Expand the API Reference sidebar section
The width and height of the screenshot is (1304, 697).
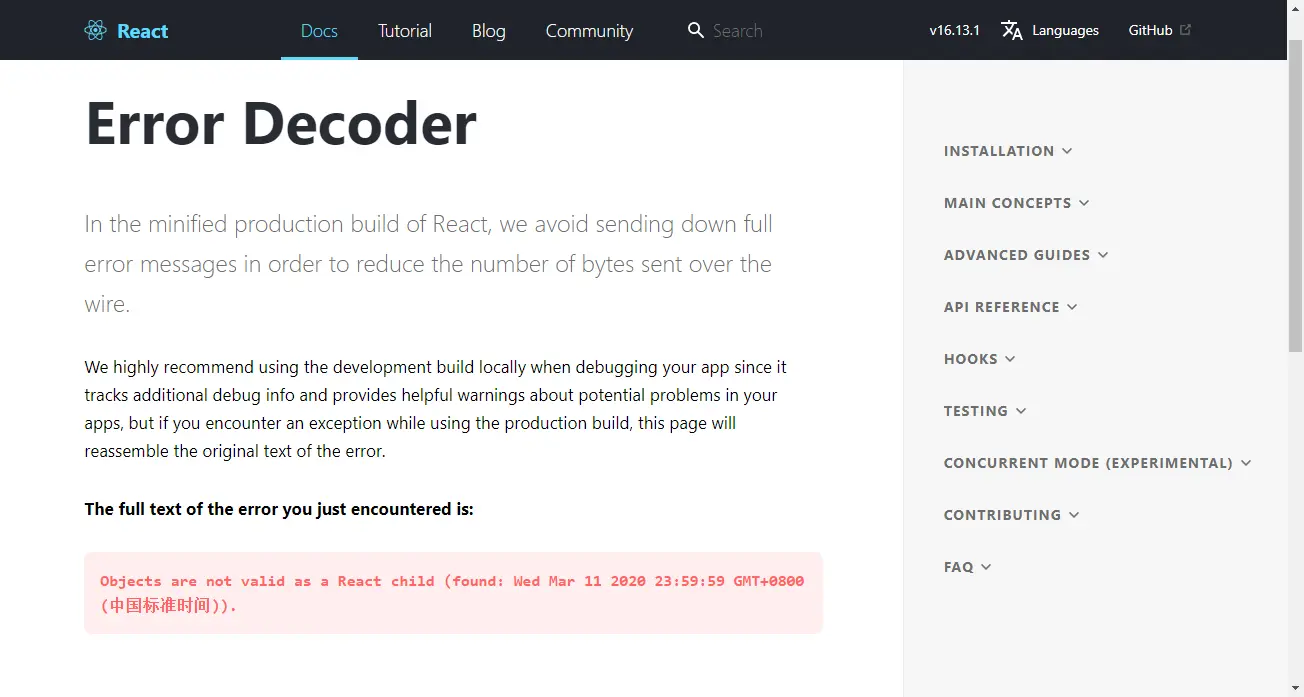pyautogui.click(x=1010, y=307)
